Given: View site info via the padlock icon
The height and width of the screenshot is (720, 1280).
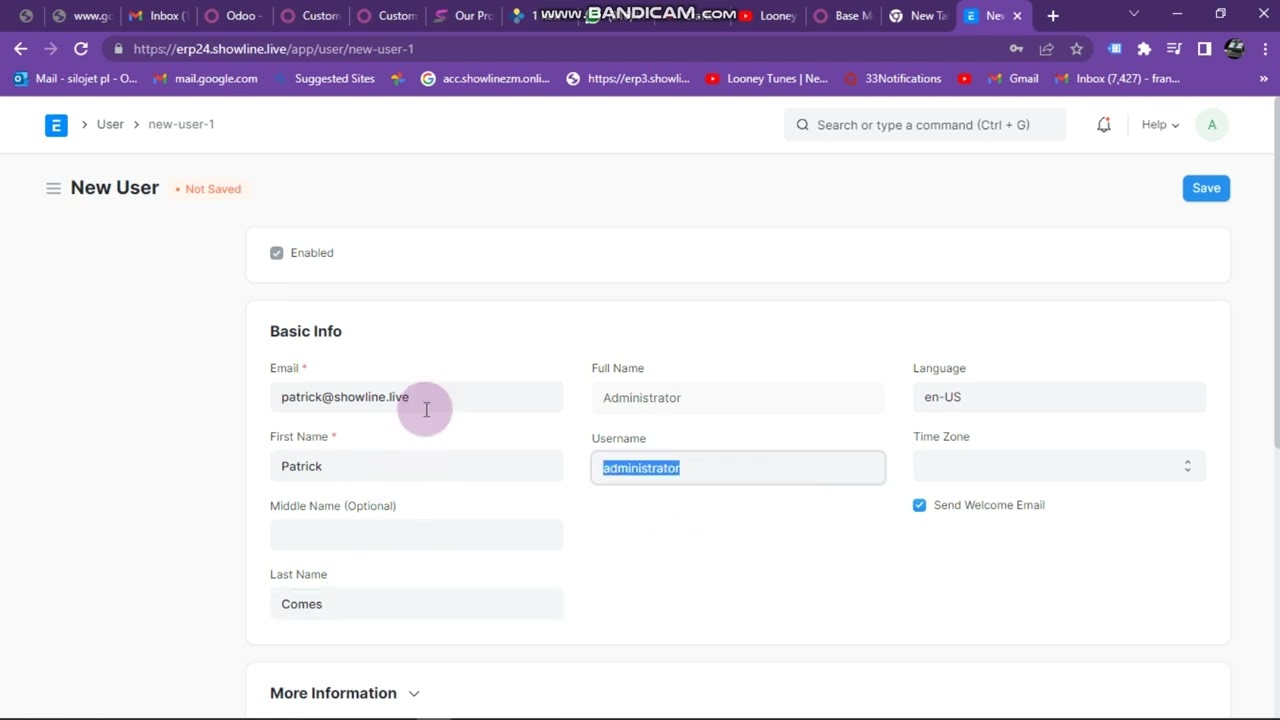Looking at the screenshot, I should (119, 49).
